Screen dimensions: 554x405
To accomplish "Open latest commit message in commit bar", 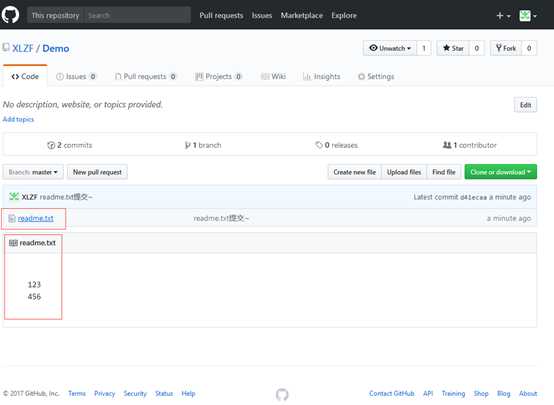I will click(66, 197).
